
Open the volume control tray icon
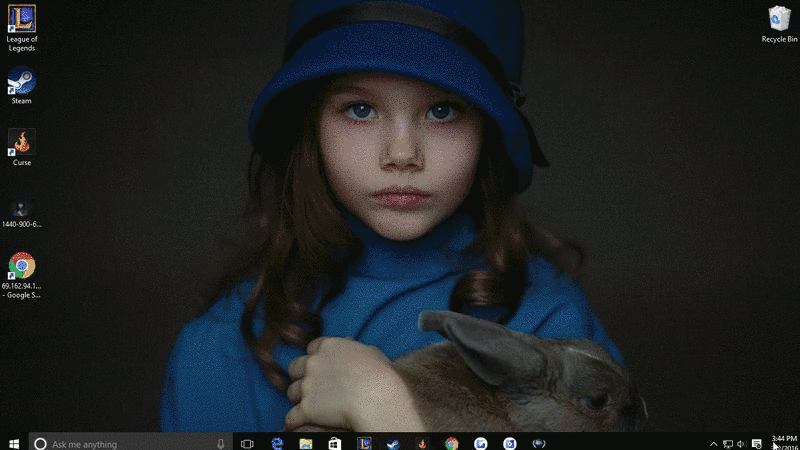pos(741,444)
